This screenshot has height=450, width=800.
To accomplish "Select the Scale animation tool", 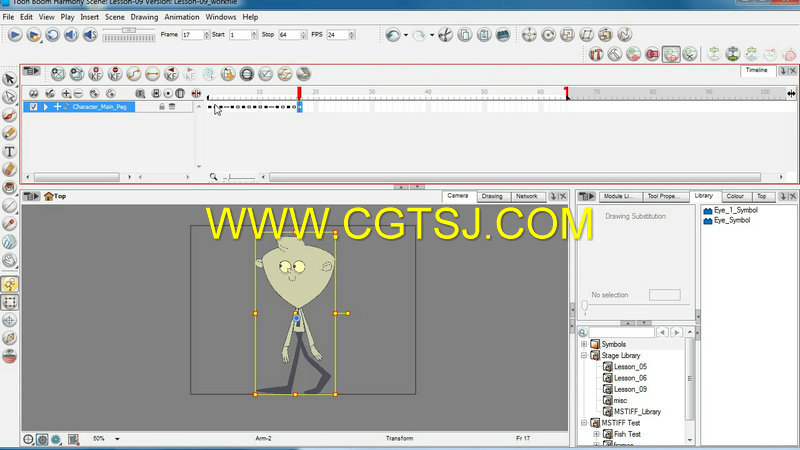I will click(x=567, y=35).
